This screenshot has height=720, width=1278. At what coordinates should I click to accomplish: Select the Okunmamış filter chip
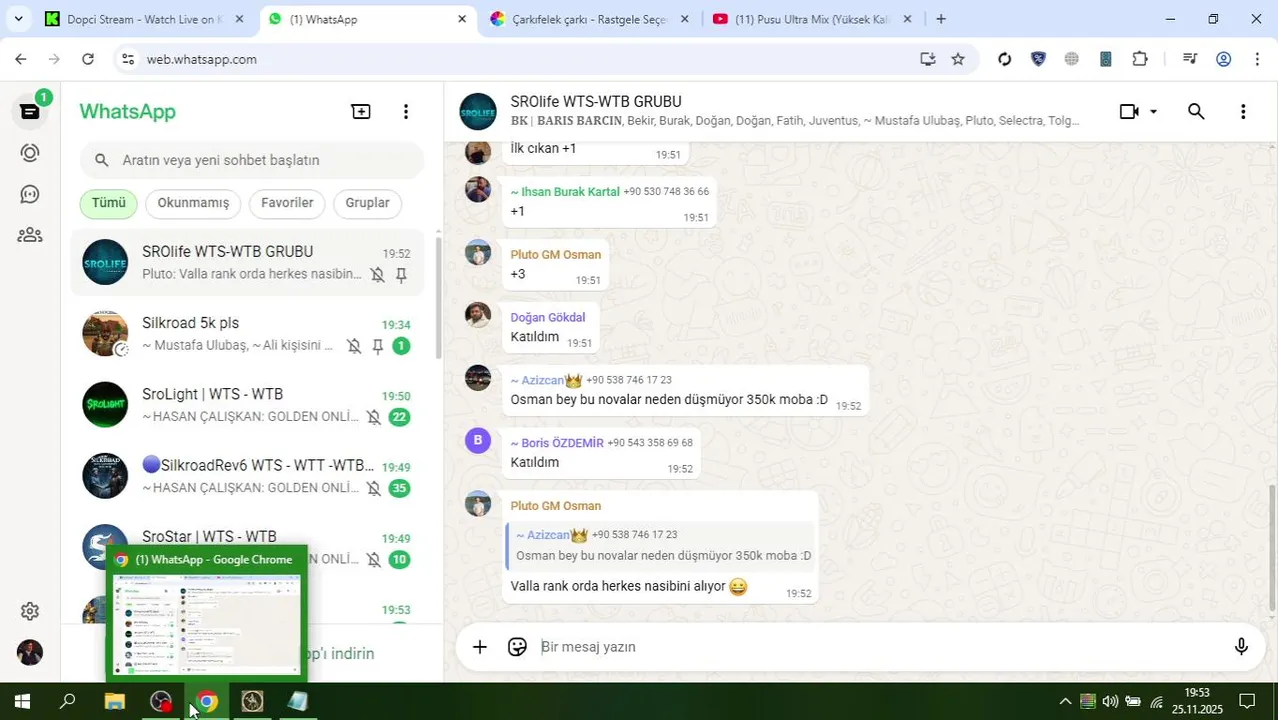pyautogui.click(x=193, y=203)
